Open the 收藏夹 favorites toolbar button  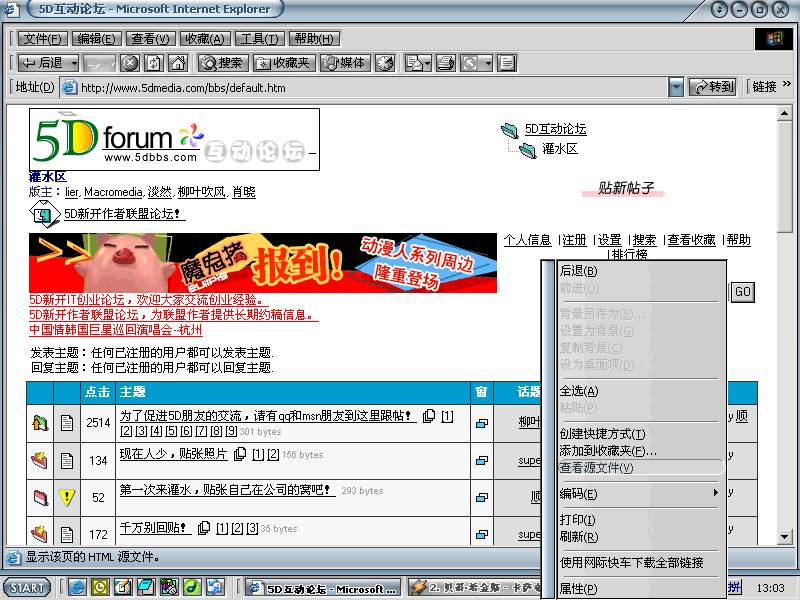pyautogui.click(x=283, y=63)
